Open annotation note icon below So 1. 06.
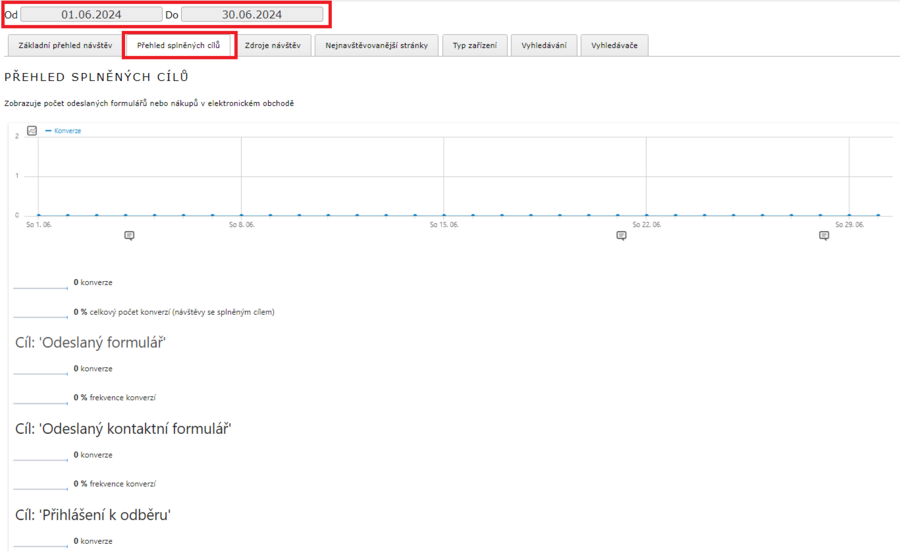The image size is (900, 551). tap(129, 236)
